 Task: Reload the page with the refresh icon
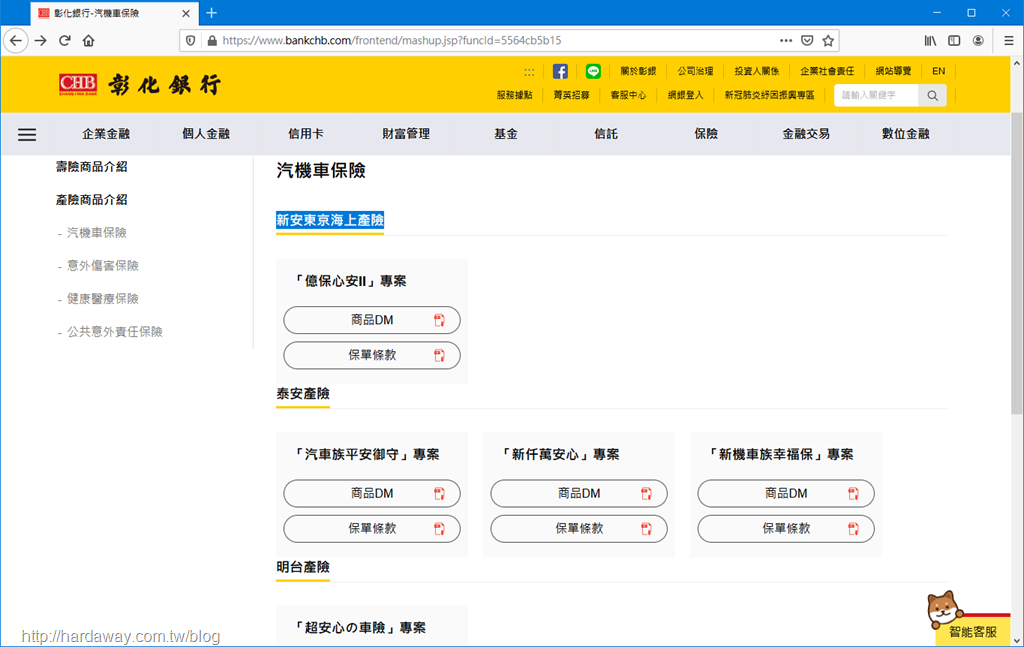65,40
